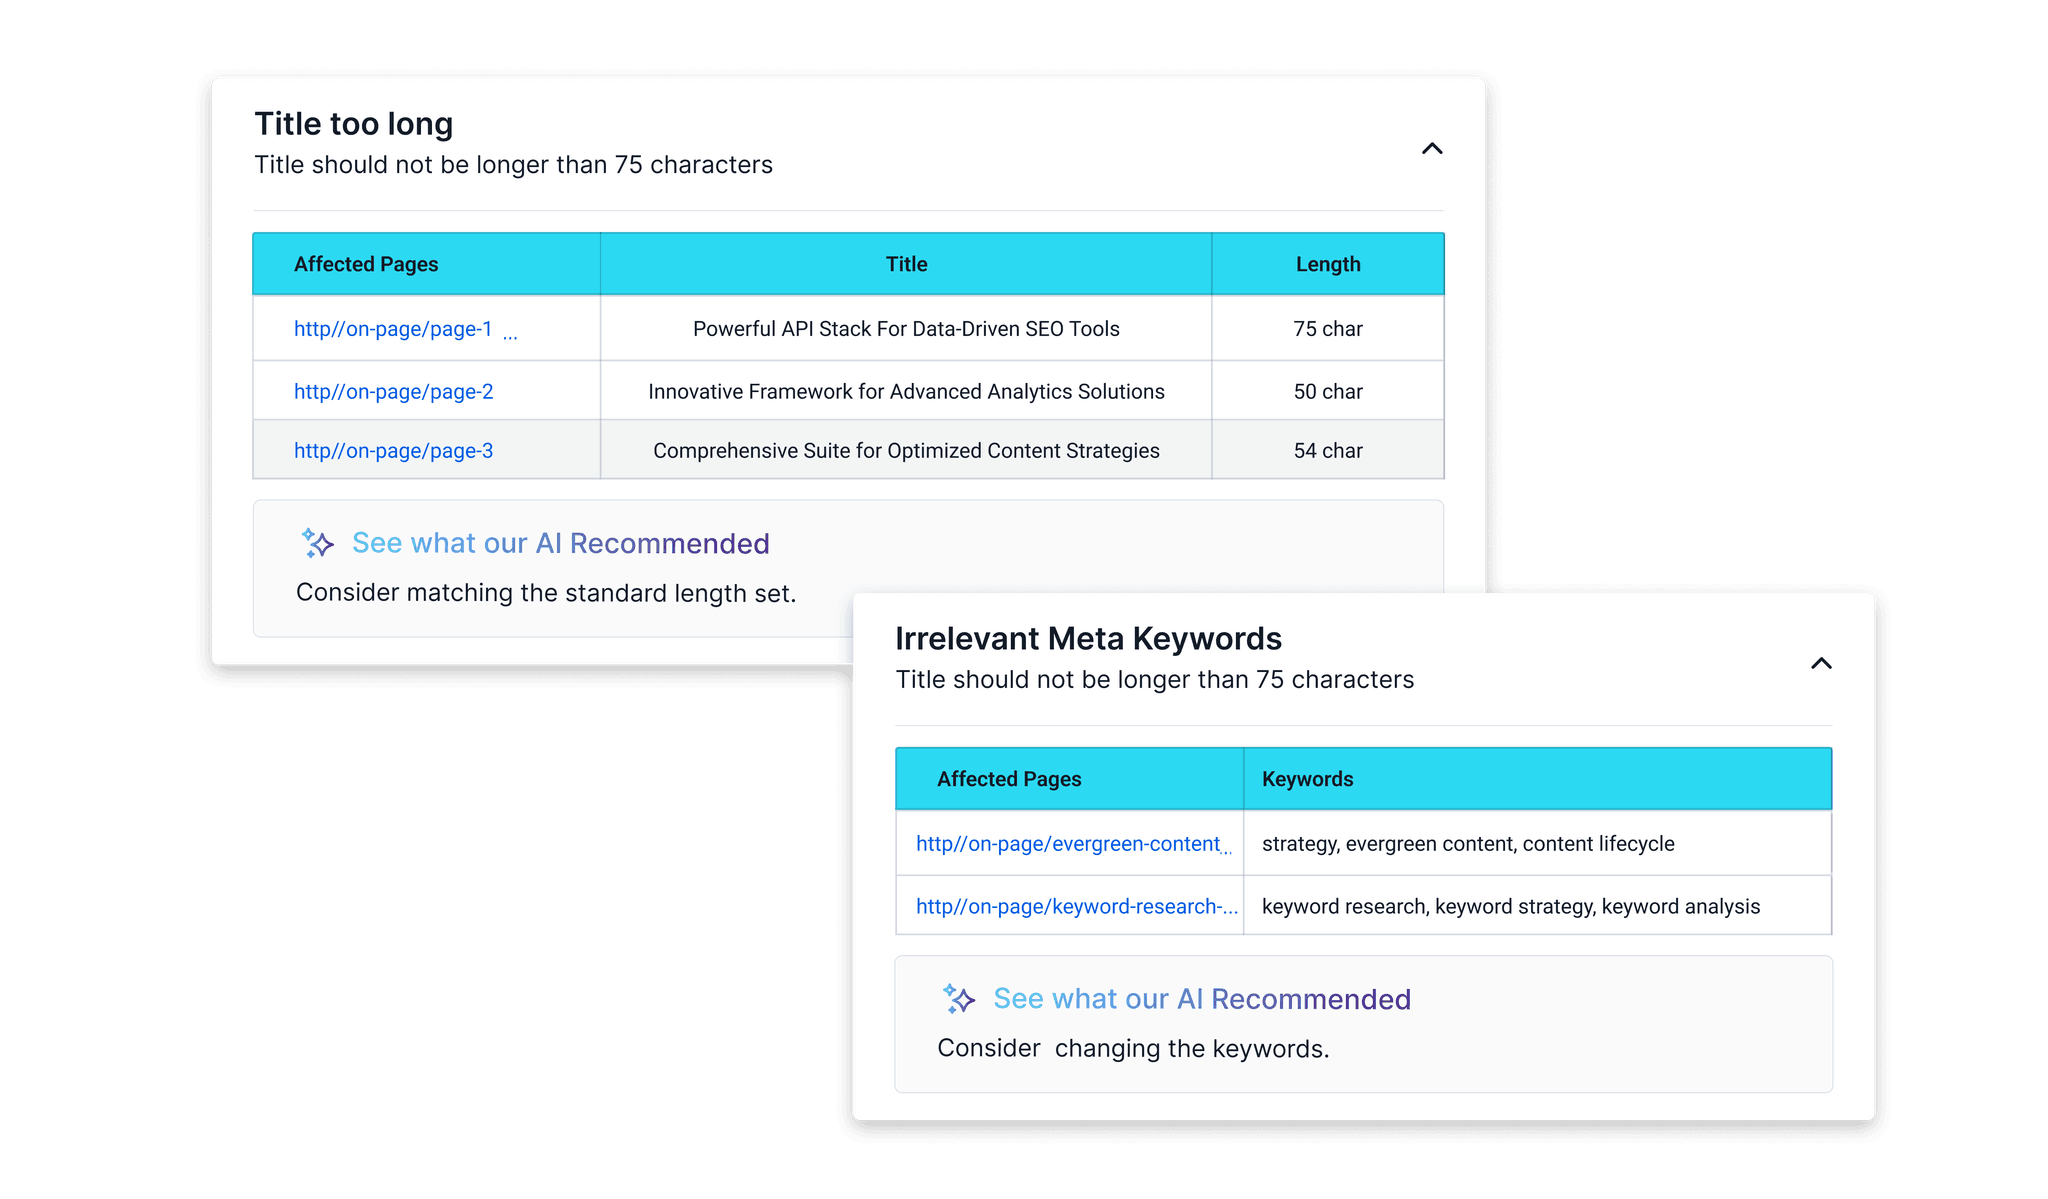Image resolution: width=2048 pixels, height=1199 pixels.
Task: Select the 75 char length cell
Action: (x=1327, y=329)
